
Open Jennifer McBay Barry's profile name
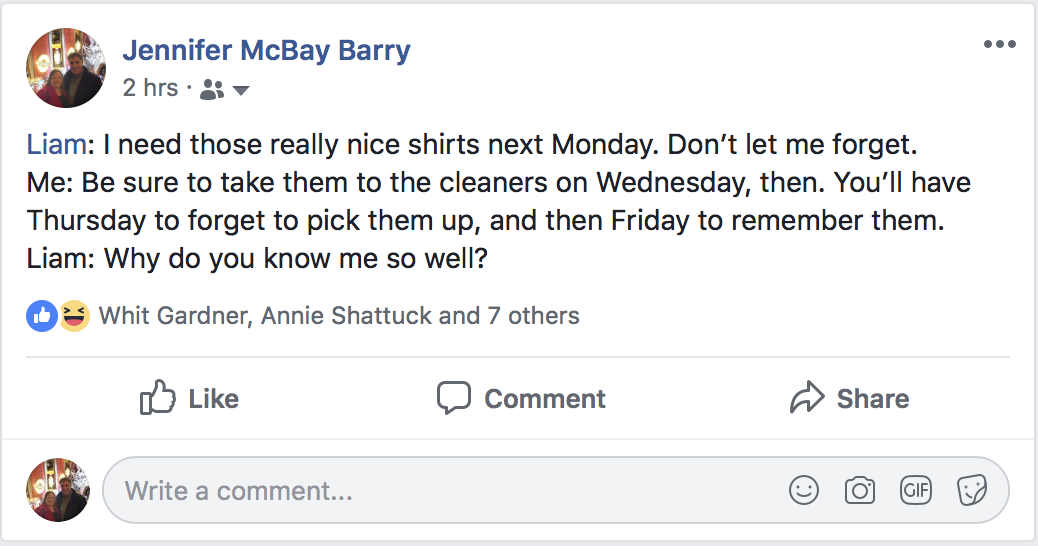click(x=266, y=51)
